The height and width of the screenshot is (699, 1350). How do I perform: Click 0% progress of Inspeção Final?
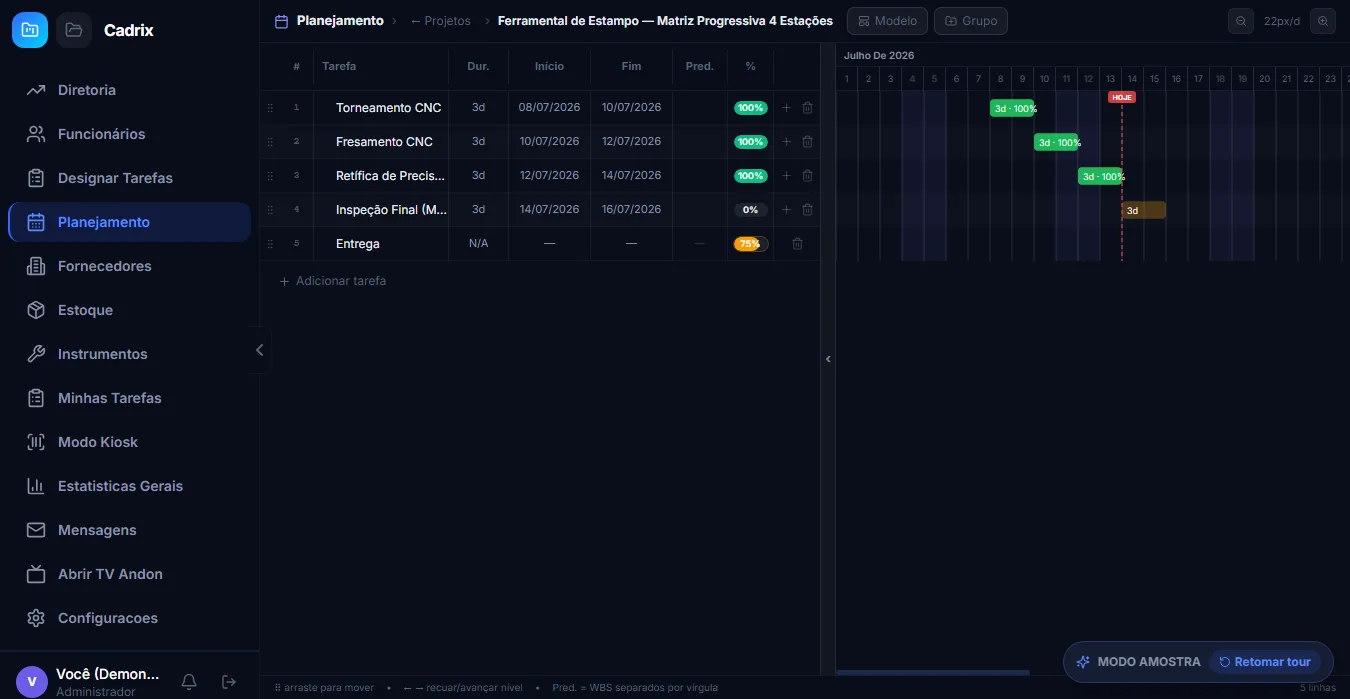coord(750,210)
